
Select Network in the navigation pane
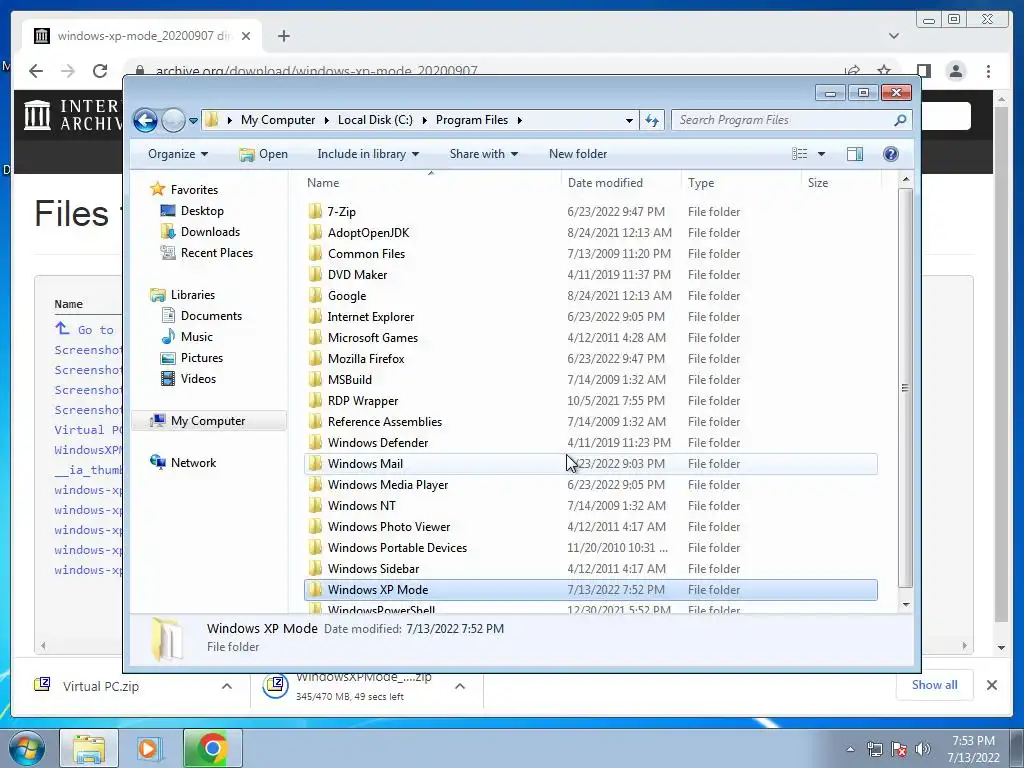tap(193, 463)
